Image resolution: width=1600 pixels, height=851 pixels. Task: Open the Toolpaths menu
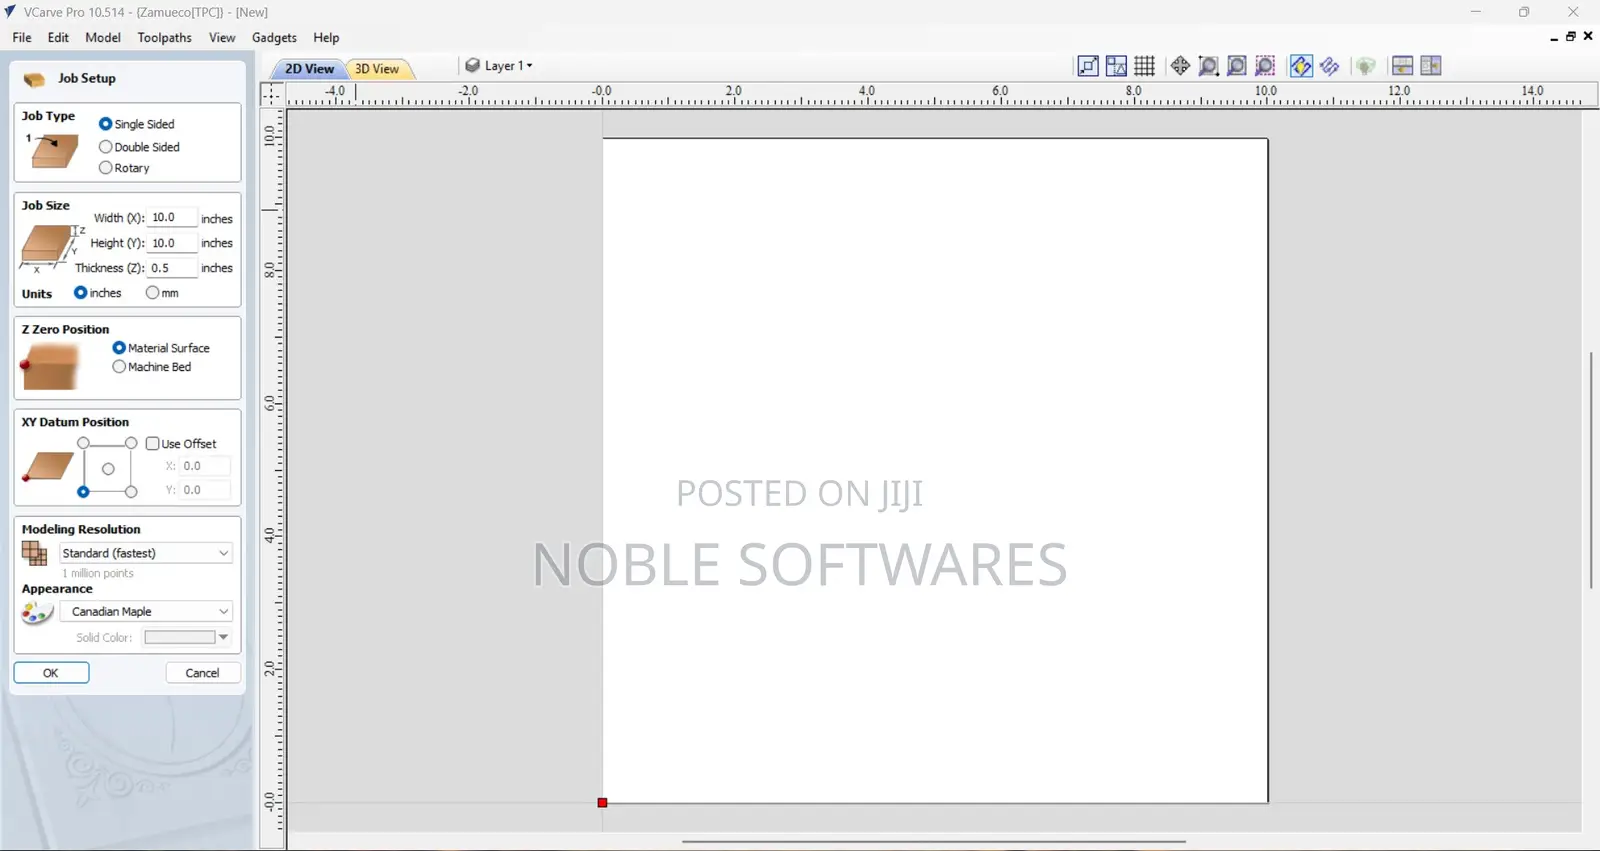(x=165, y=38)
